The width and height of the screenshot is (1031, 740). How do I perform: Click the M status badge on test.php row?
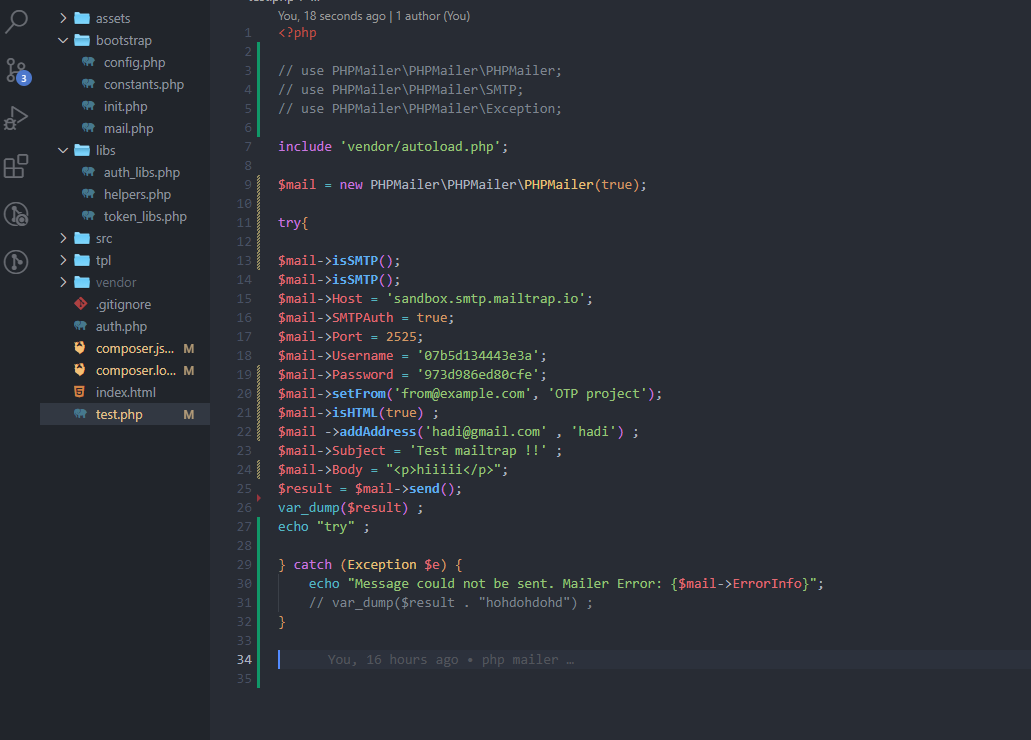[x=189, y=414]
